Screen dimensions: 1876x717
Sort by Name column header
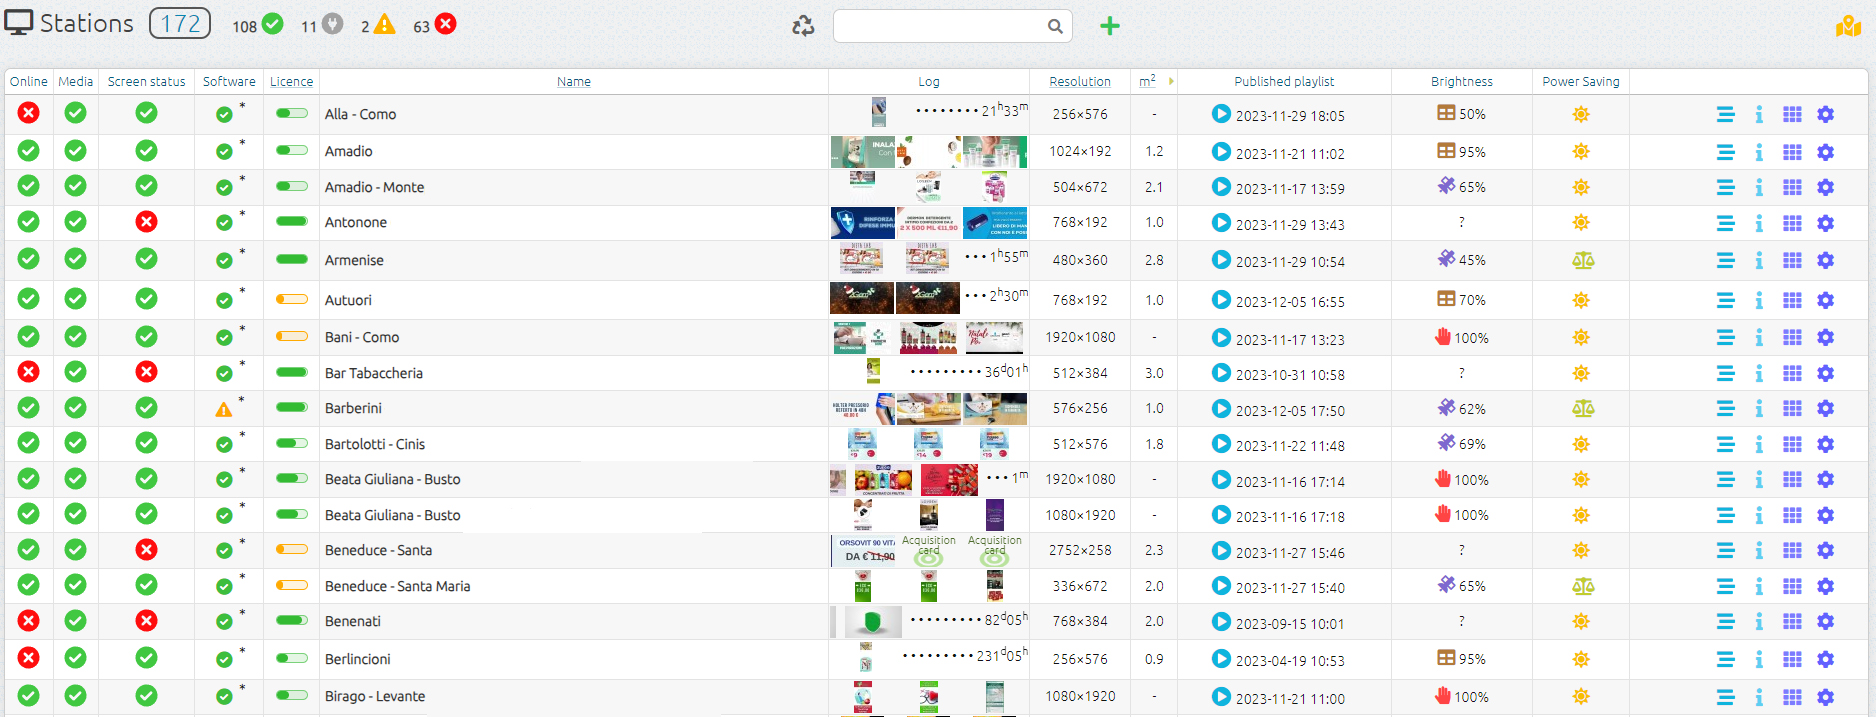pyautogui.click(x=573, y=82)
